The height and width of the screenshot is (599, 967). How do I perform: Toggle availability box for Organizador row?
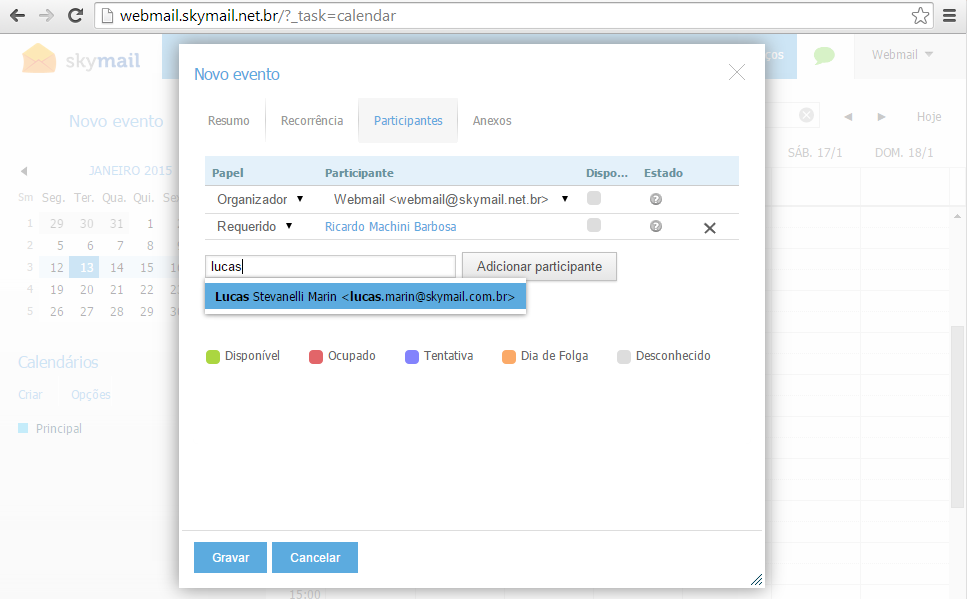point(594,198)
